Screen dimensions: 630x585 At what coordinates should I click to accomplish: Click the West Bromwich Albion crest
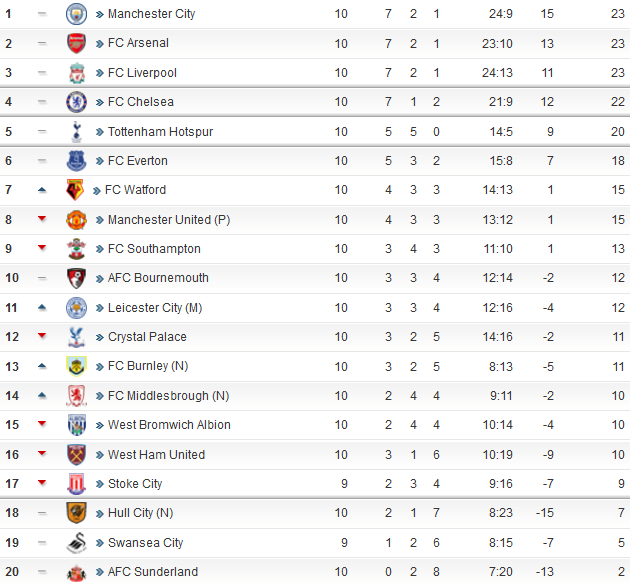tap(76, 425)
